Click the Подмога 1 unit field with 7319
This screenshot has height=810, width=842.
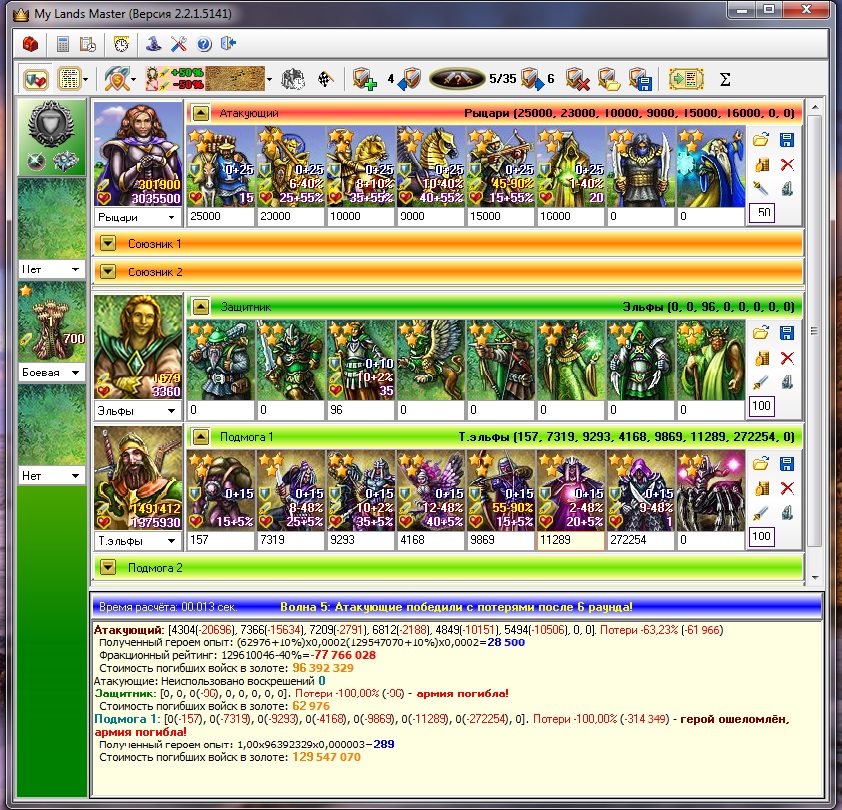[291, 540]
